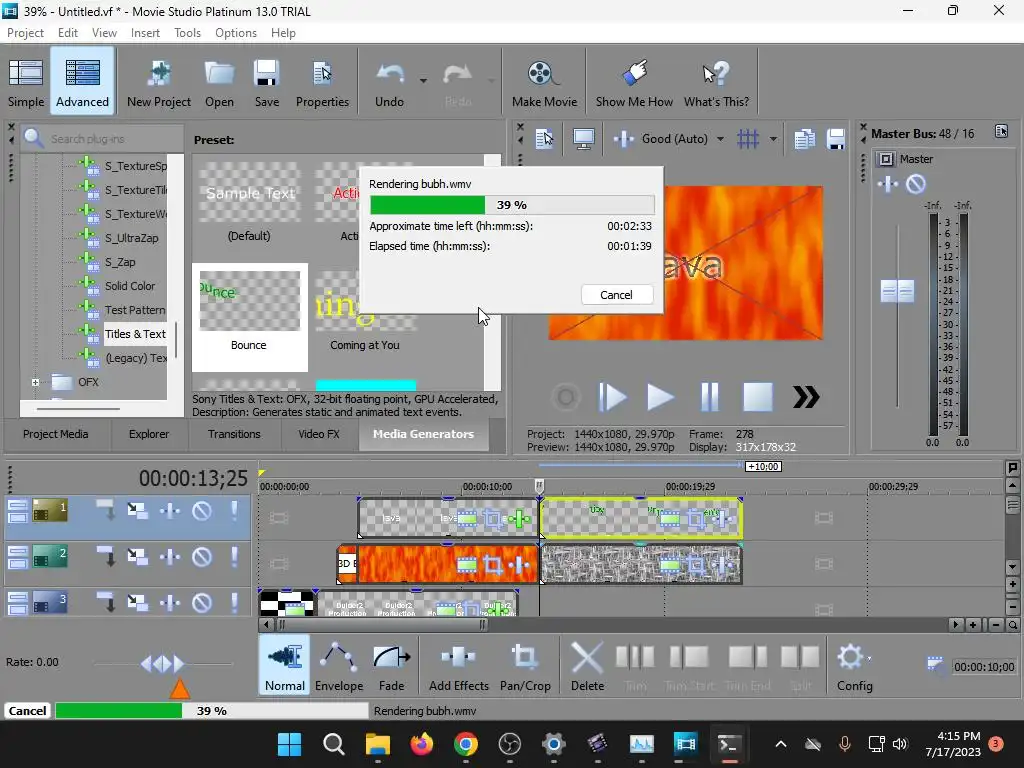
Task: Solo video track 1
Action: 234,510
